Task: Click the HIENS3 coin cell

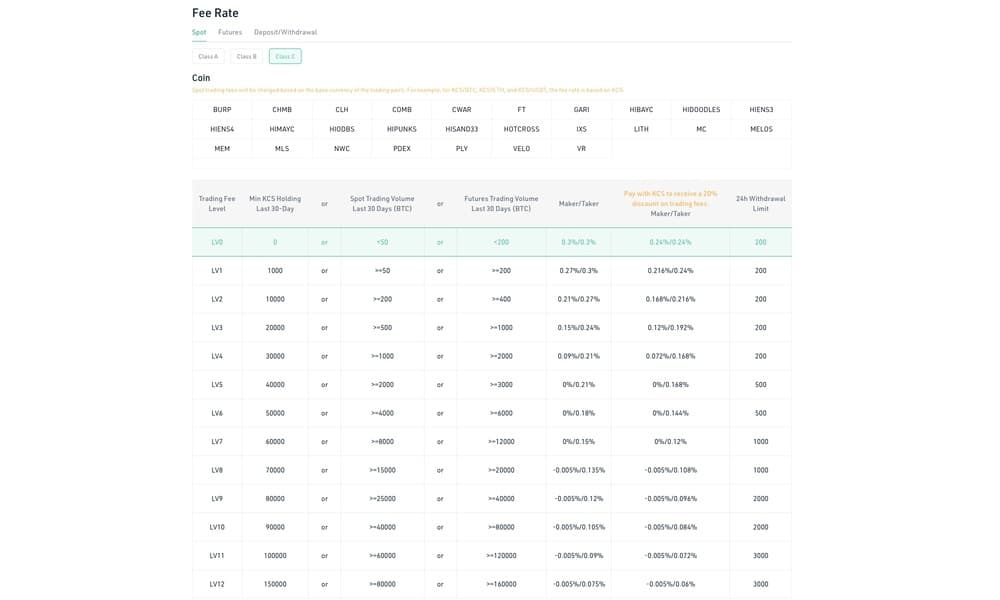Action: coord(761,110)
